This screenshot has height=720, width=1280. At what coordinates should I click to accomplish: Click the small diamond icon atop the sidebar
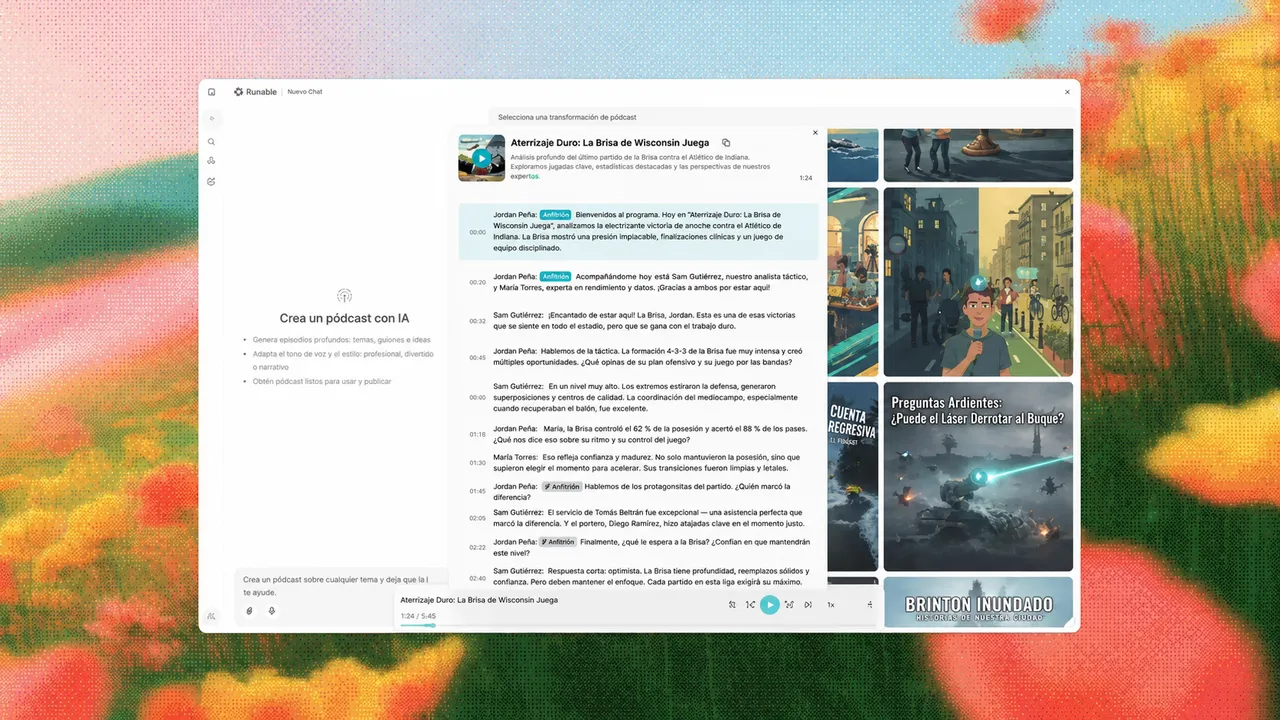click(x=211, y=119)
